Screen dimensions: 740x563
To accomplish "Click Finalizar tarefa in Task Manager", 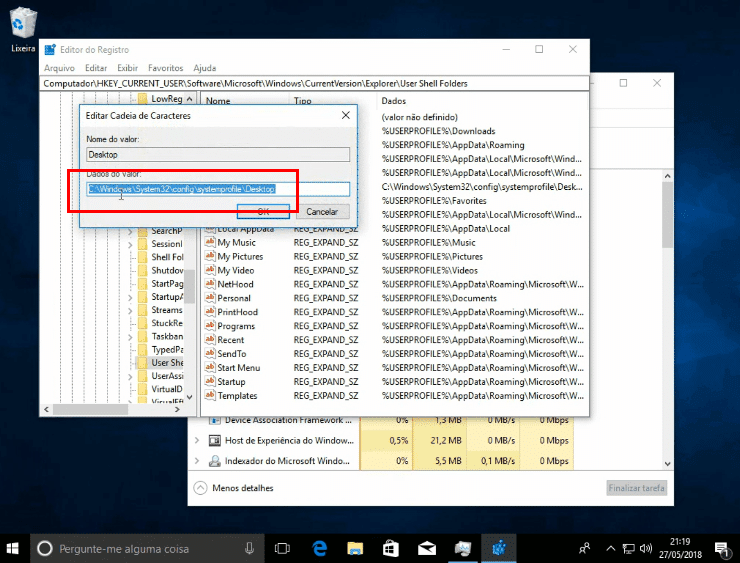I will tap(636, 488).
